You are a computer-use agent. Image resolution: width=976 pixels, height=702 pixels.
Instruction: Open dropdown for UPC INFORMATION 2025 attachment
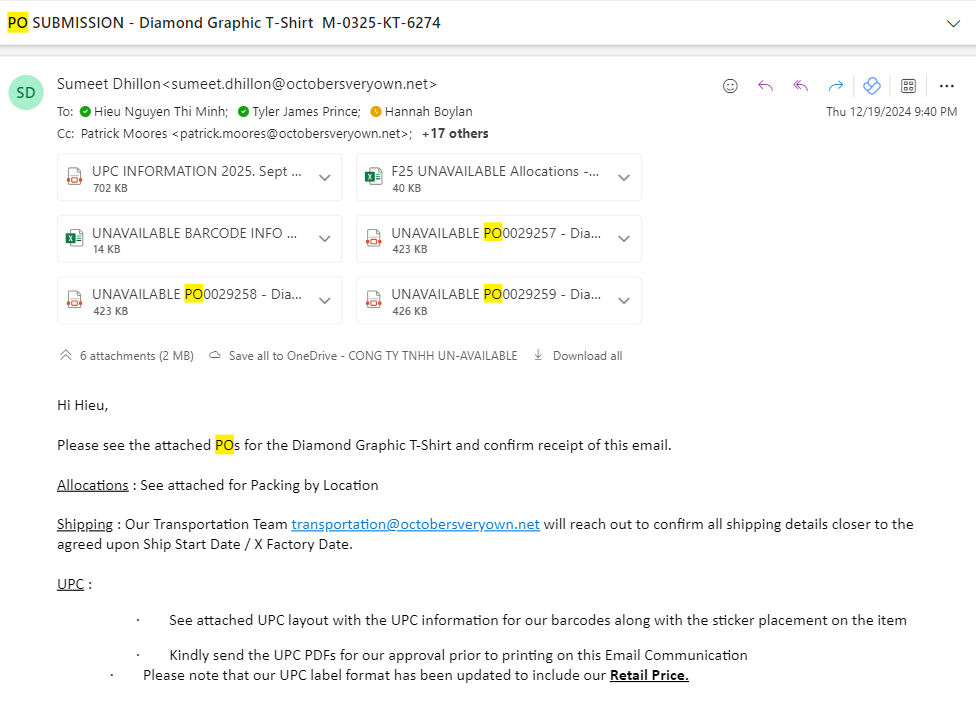pyautogui.click(x=324, y=178)
